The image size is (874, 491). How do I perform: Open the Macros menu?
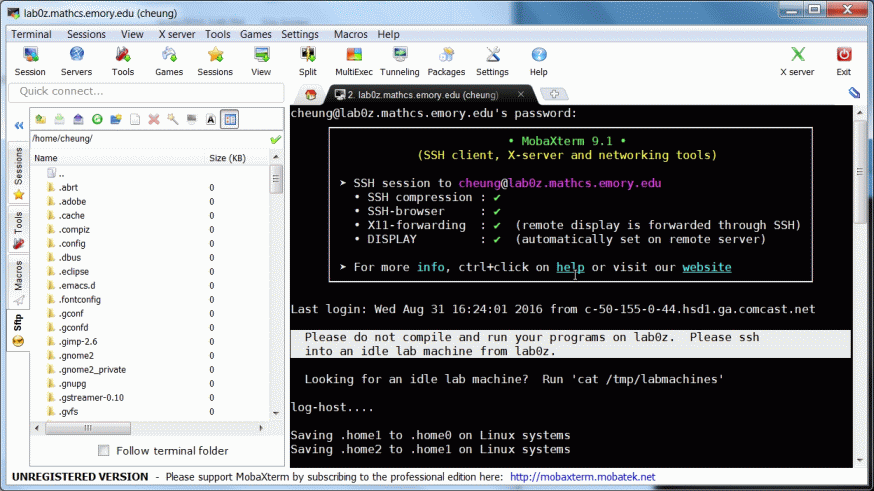click(351, 34)
